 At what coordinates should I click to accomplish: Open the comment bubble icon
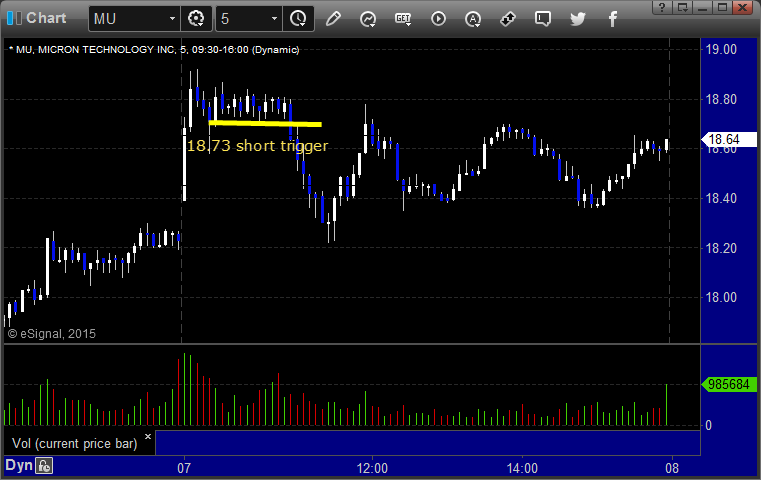[543, 19]
